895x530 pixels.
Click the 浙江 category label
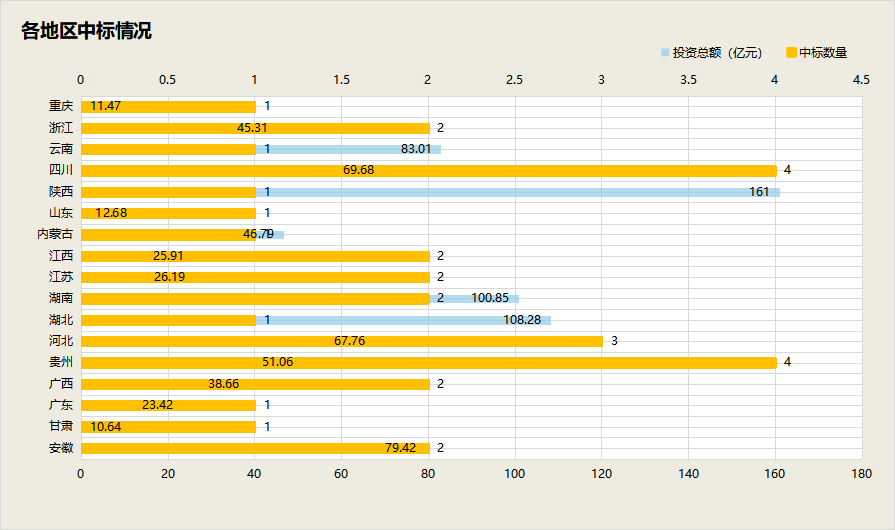point(61,128)
